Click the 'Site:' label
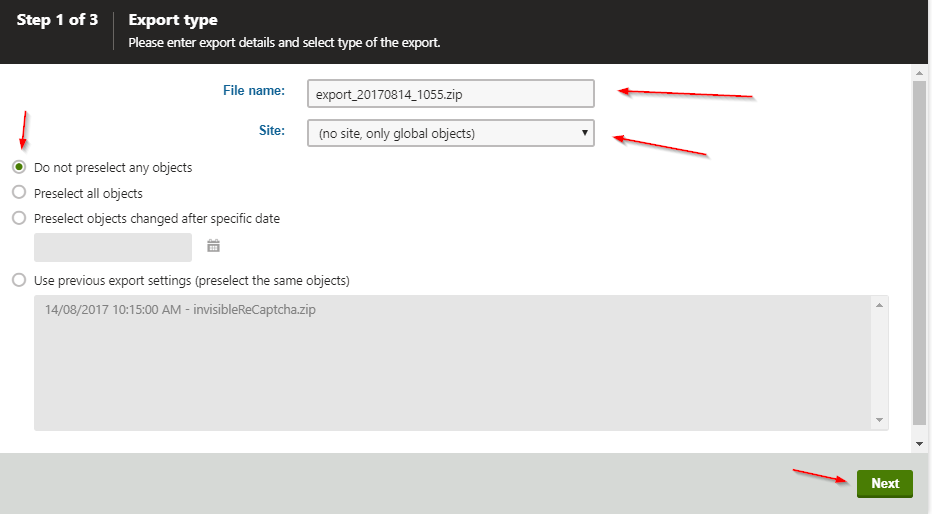The image size is (932, 514). coord(271,130)
